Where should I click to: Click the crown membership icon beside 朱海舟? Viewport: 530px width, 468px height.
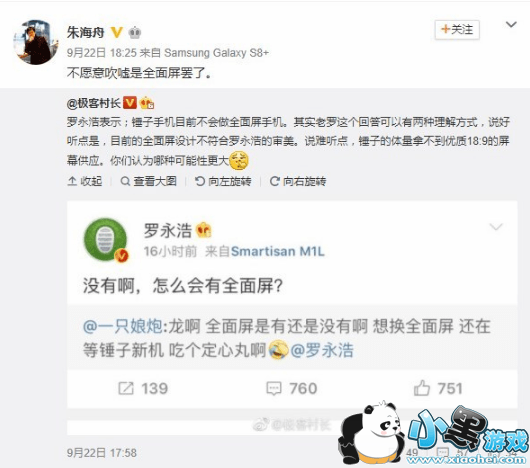pos(135,32)
